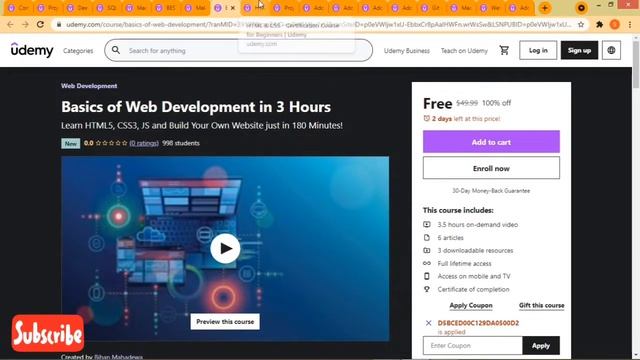This screenshot has height=360, width=640.
Task: Open a new tab with plus button
Action: [x=544, y=8]
